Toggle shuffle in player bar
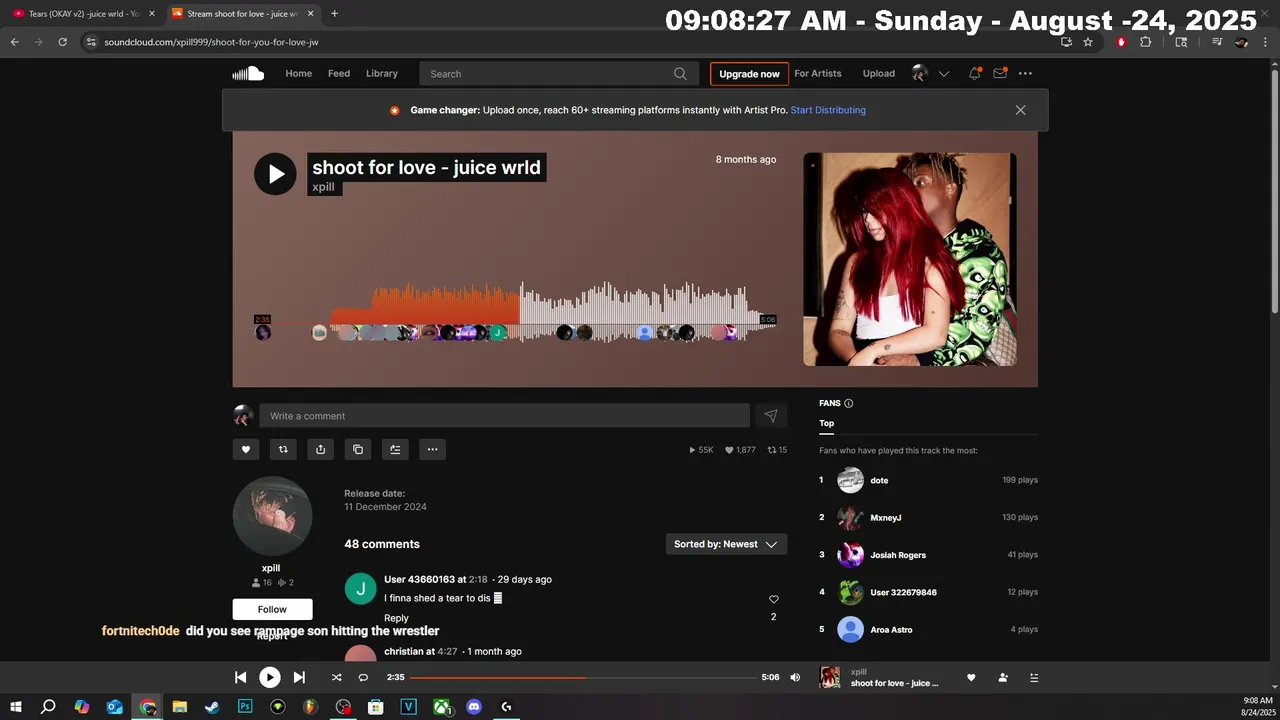1280x720 pixels. coord(337,677)
